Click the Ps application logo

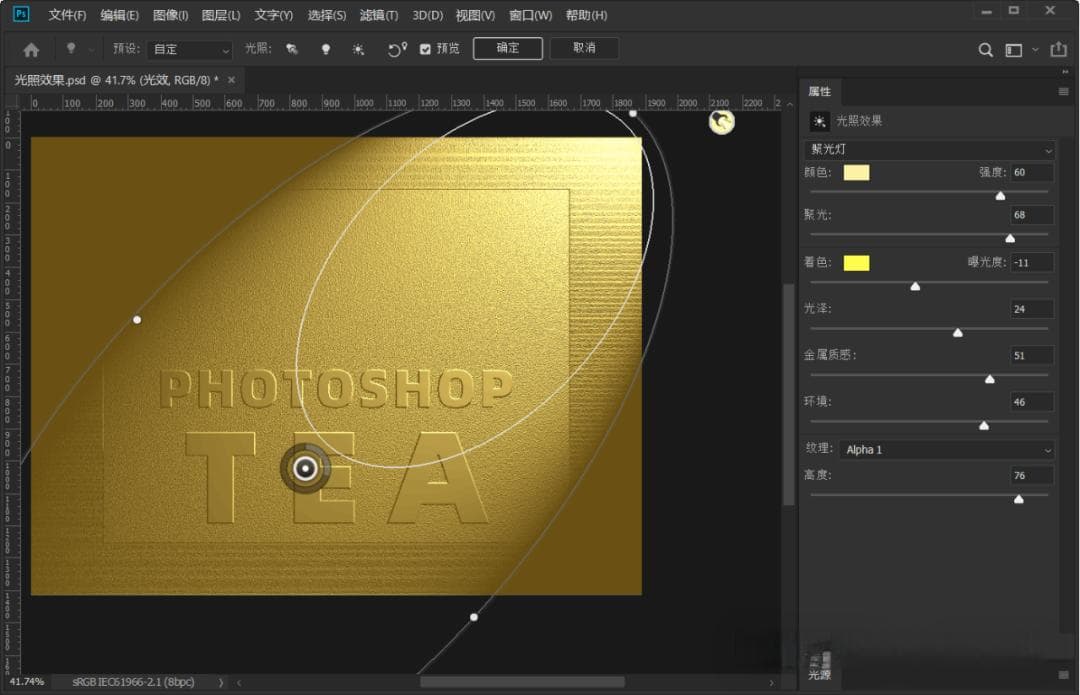coord(21,14)
